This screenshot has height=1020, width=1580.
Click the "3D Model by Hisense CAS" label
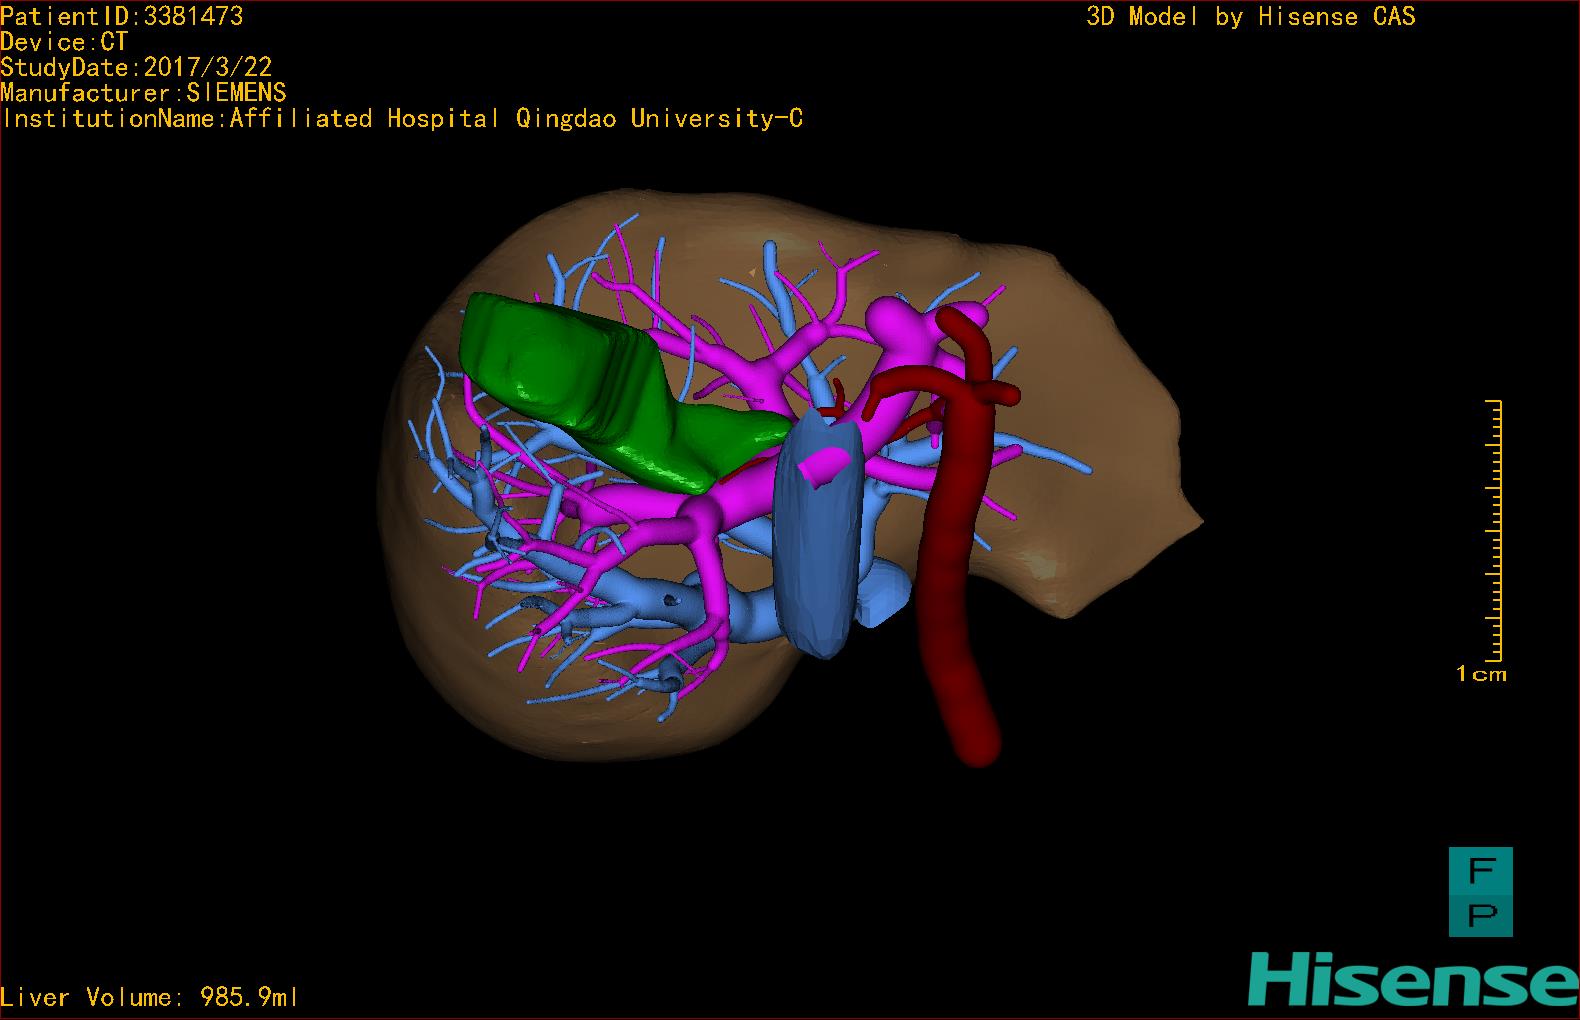pyautogui.click(x=1251, y=16)
